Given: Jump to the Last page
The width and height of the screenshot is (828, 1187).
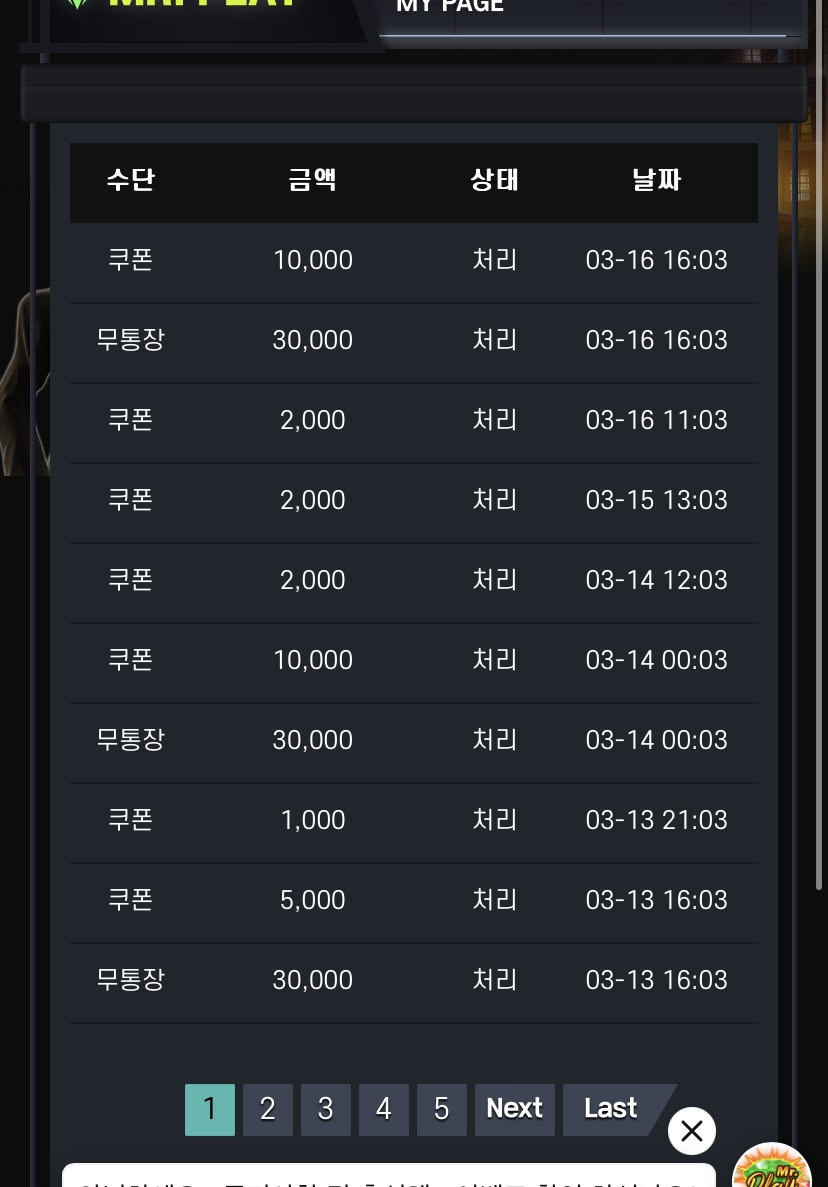Looking at the screenshot, I should (x=611, y=1109).
